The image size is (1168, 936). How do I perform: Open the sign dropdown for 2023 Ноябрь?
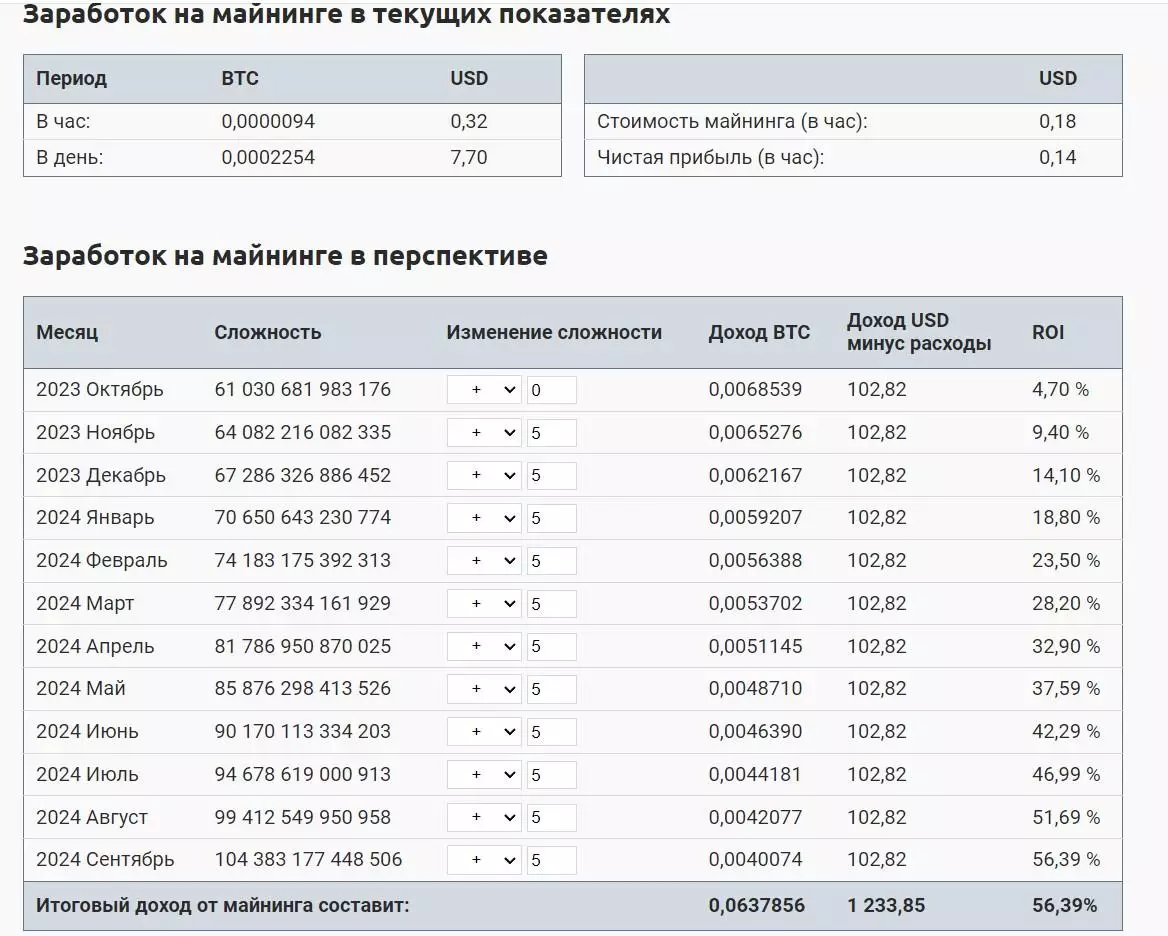point(484,433)
